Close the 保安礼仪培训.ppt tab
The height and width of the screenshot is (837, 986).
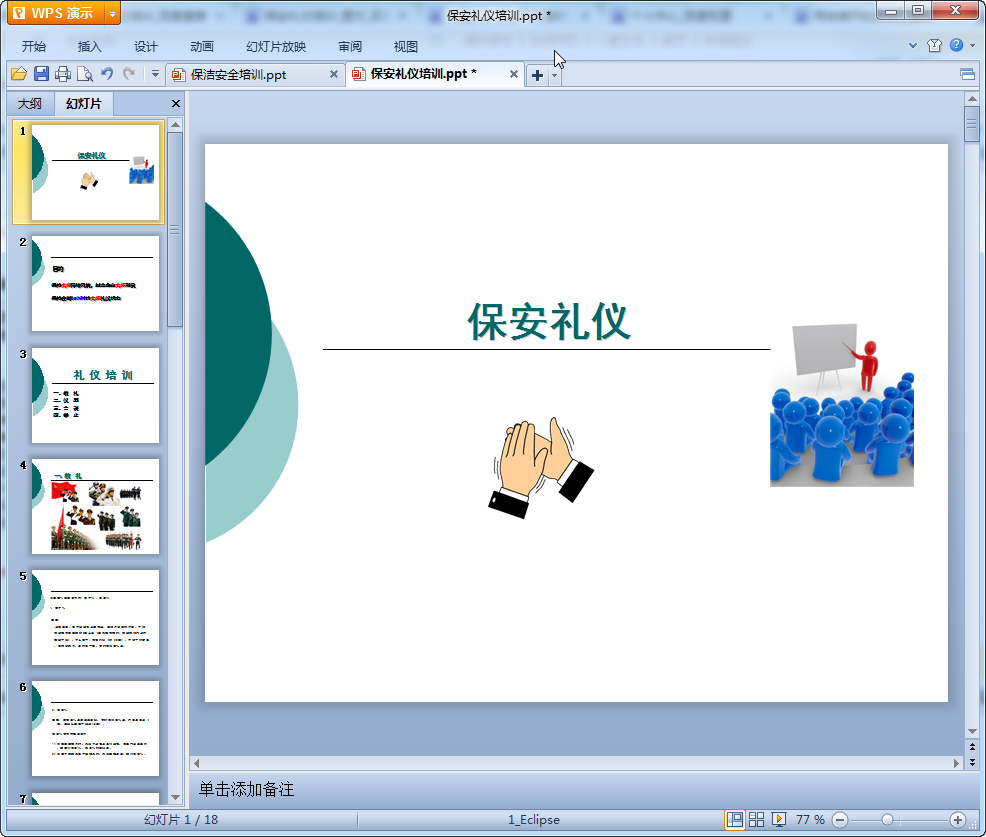tap(514, 74)
